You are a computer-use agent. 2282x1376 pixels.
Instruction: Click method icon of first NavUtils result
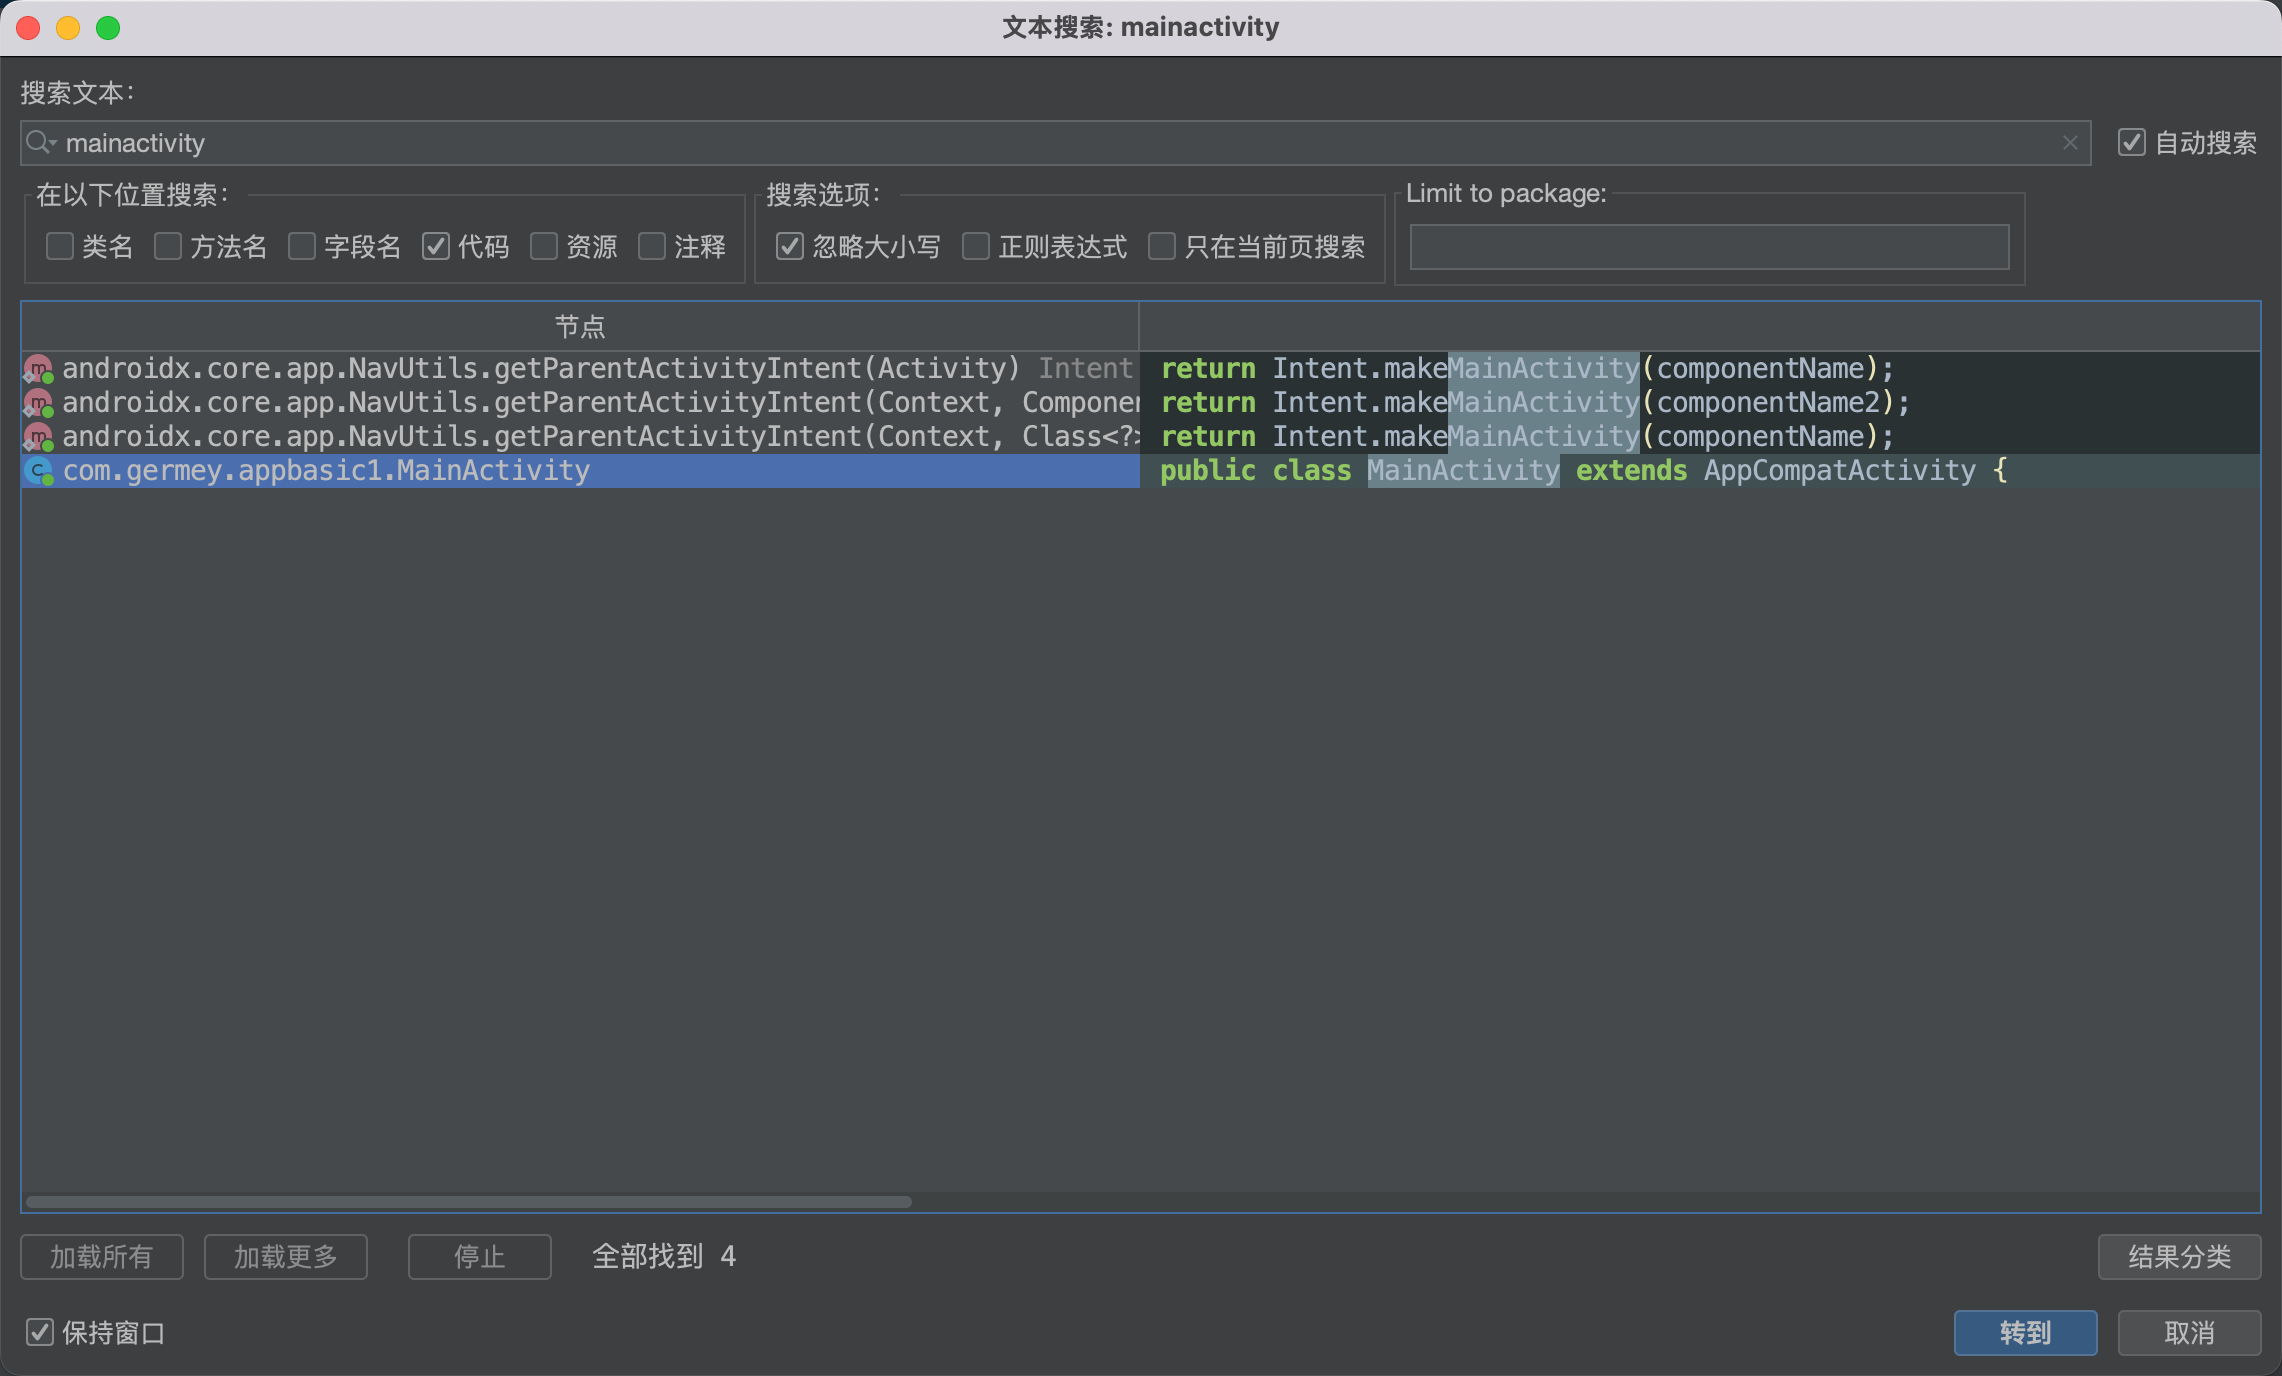[x=38, y=369]
